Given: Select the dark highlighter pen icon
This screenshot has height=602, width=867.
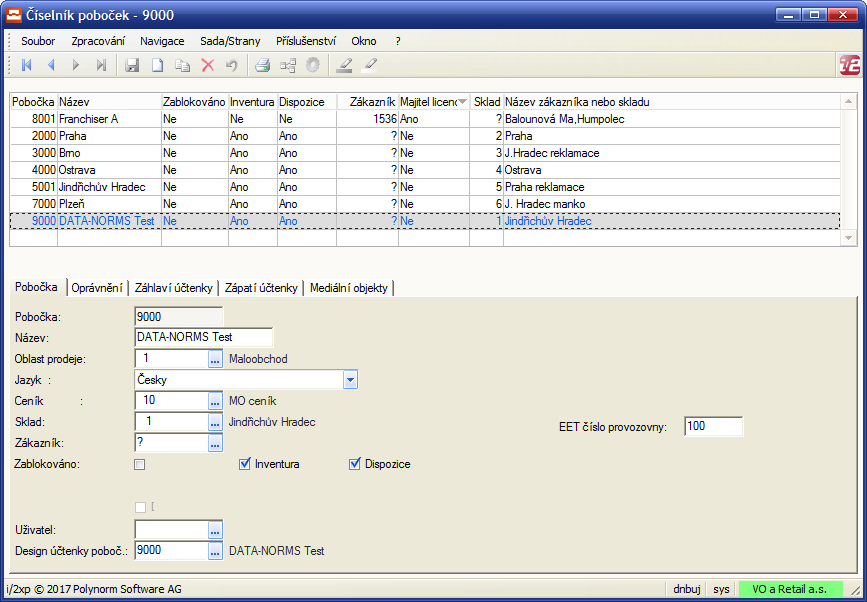Looking at the screenshot, I should tap(344, 65).
